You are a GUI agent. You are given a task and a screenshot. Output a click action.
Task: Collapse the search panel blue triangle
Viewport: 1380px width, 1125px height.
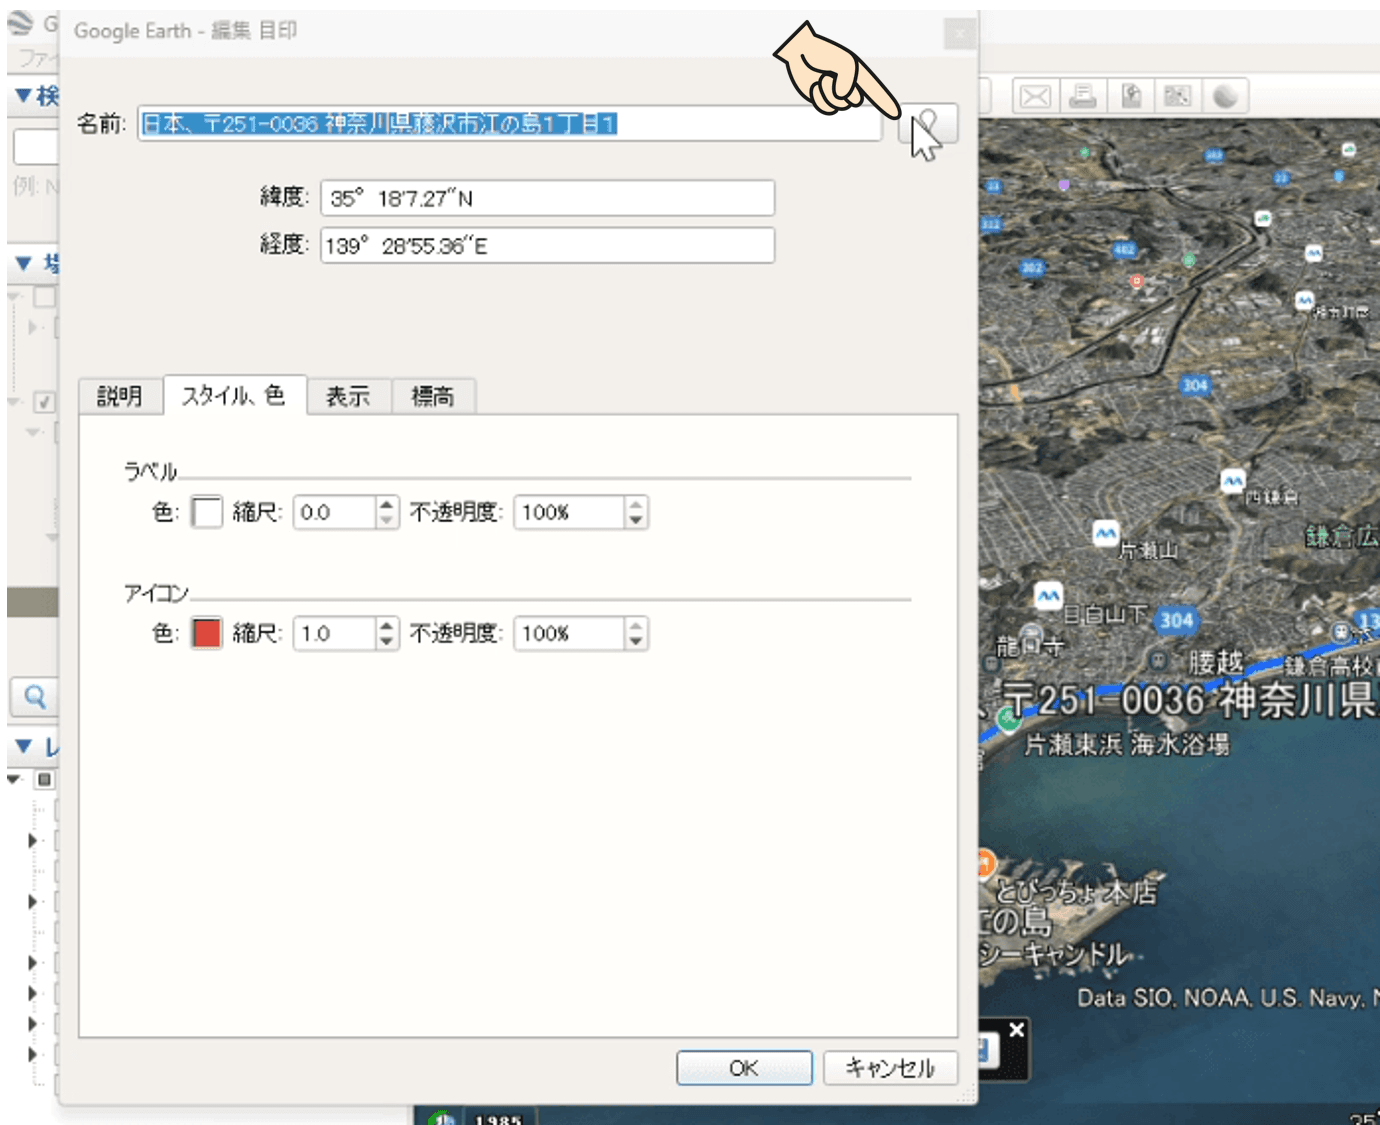23,97
